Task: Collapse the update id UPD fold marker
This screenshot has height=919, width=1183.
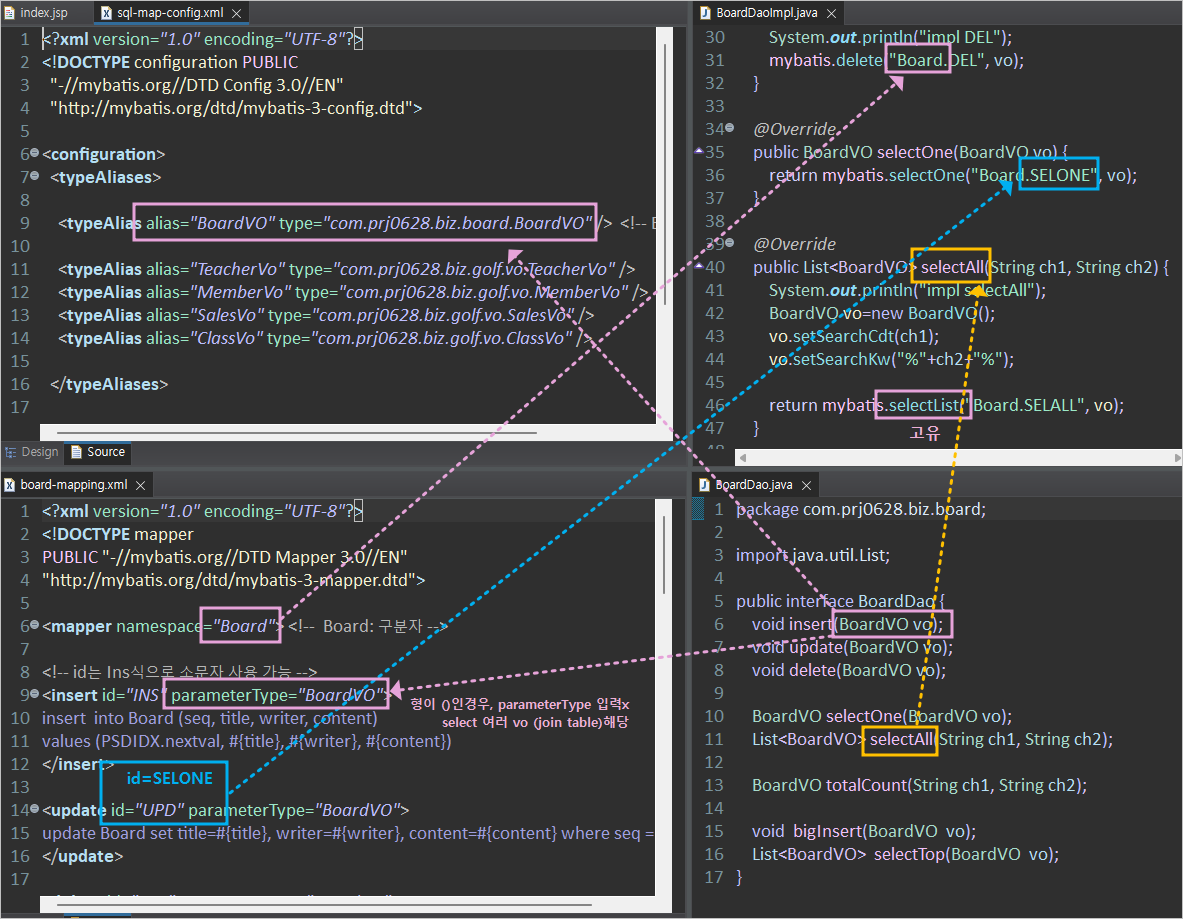Action: (35, 809)
